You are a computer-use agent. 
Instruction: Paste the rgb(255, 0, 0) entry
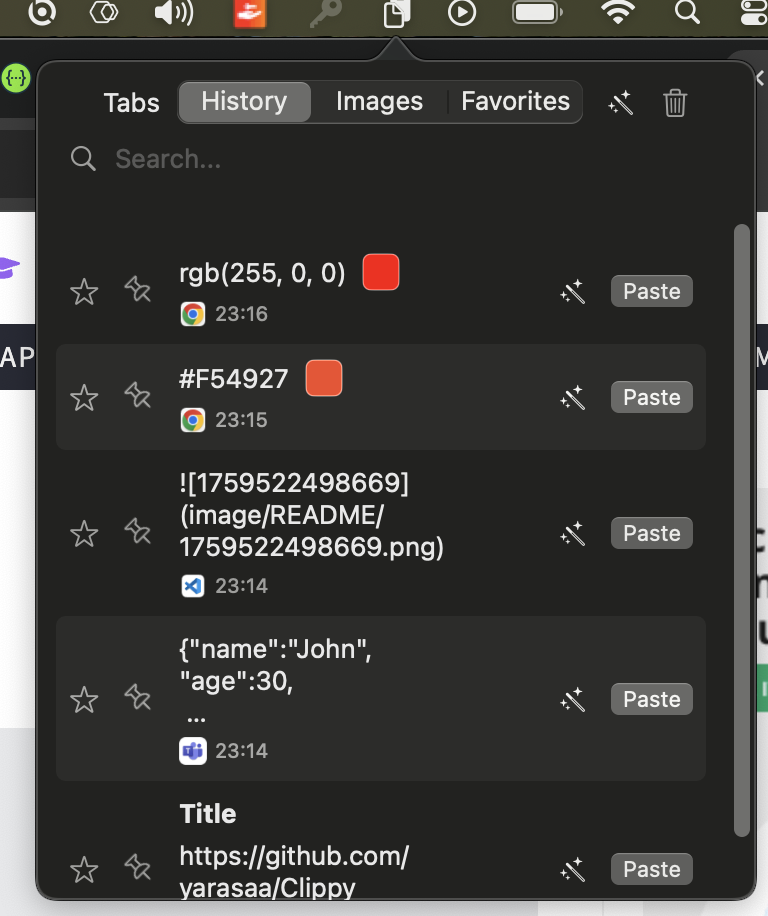click(652, 291)
